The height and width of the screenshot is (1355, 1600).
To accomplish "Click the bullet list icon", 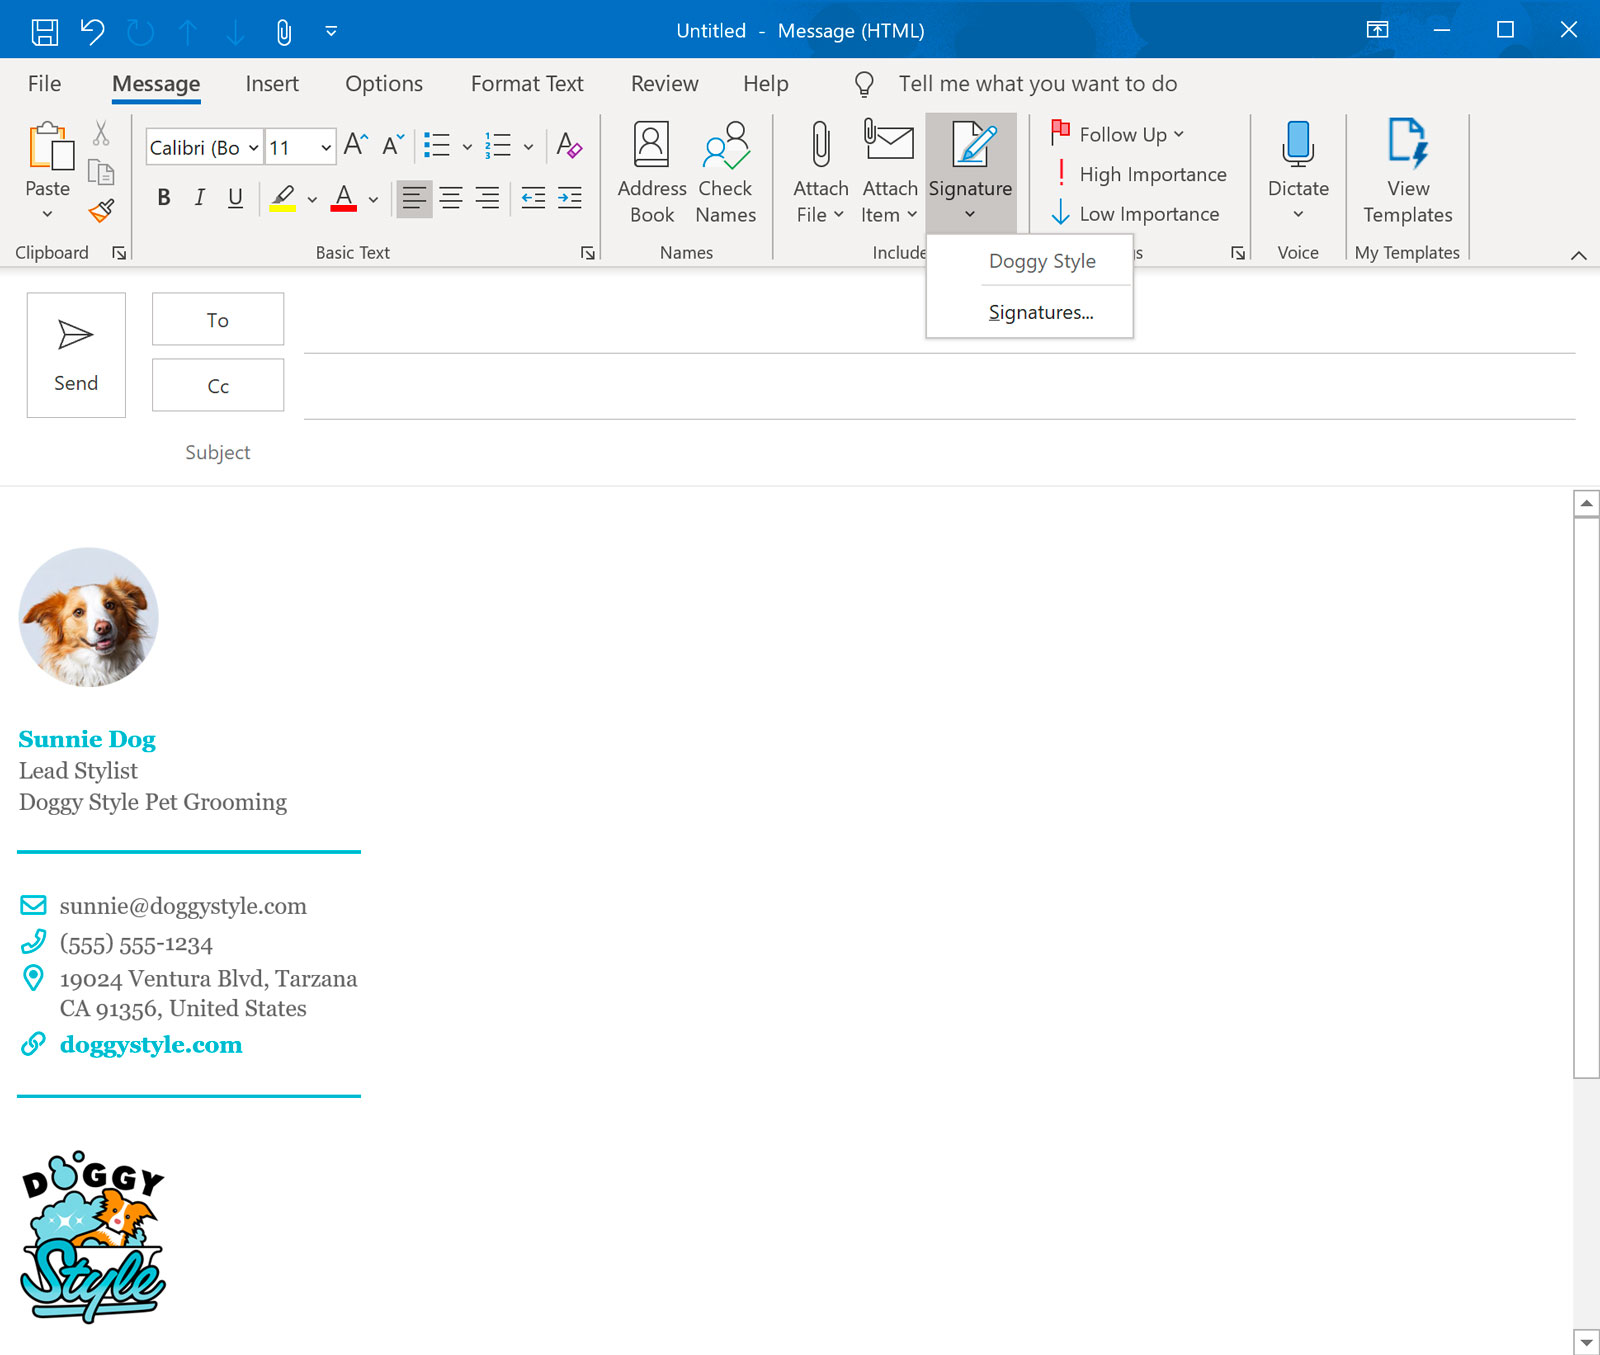I will point(437,146).
